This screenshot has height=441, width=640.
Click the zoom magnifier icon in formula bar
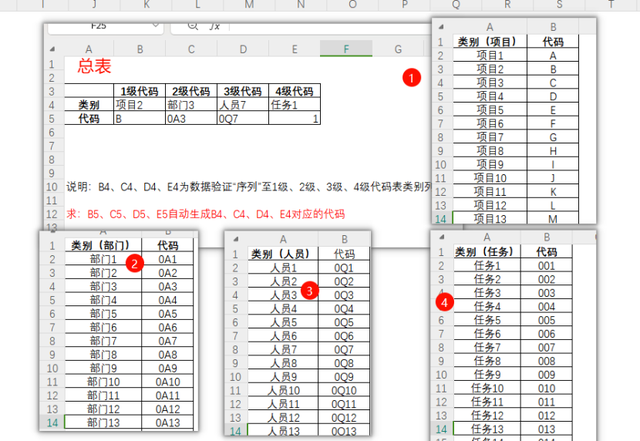pos(193,26)
